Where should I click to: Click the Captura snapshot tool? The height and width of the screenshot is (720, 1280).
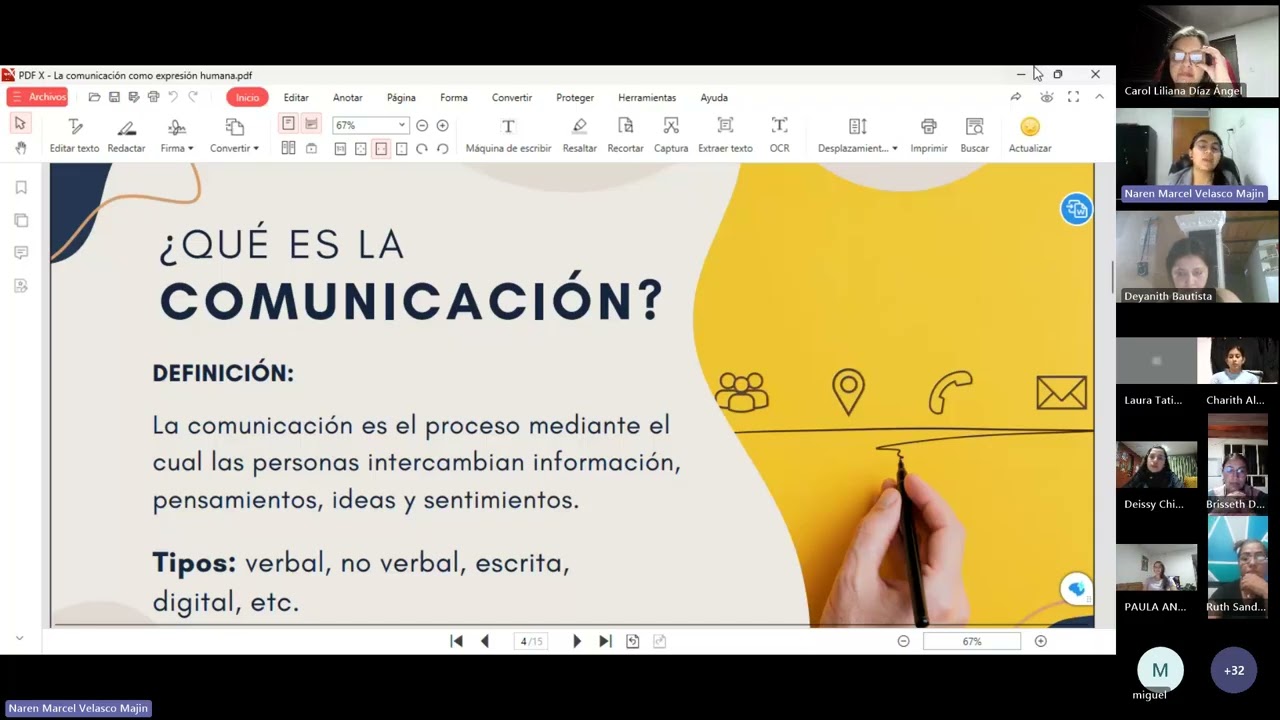click(671, 135)
